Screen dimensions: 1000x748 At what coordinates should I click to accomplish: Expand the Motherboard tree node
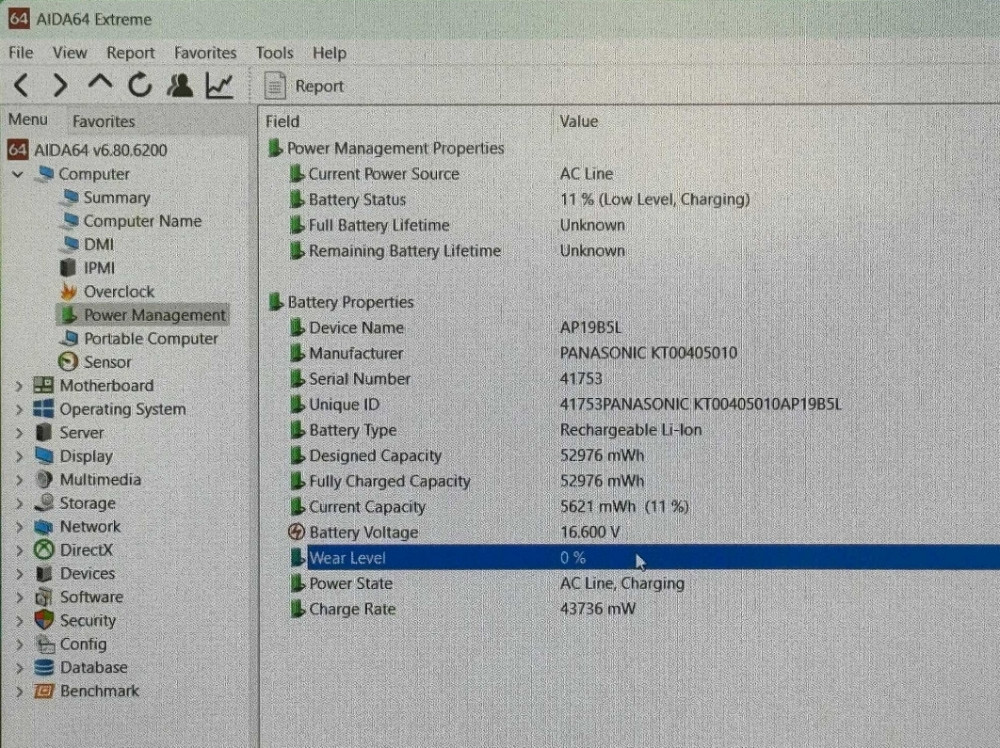point(18,386)
